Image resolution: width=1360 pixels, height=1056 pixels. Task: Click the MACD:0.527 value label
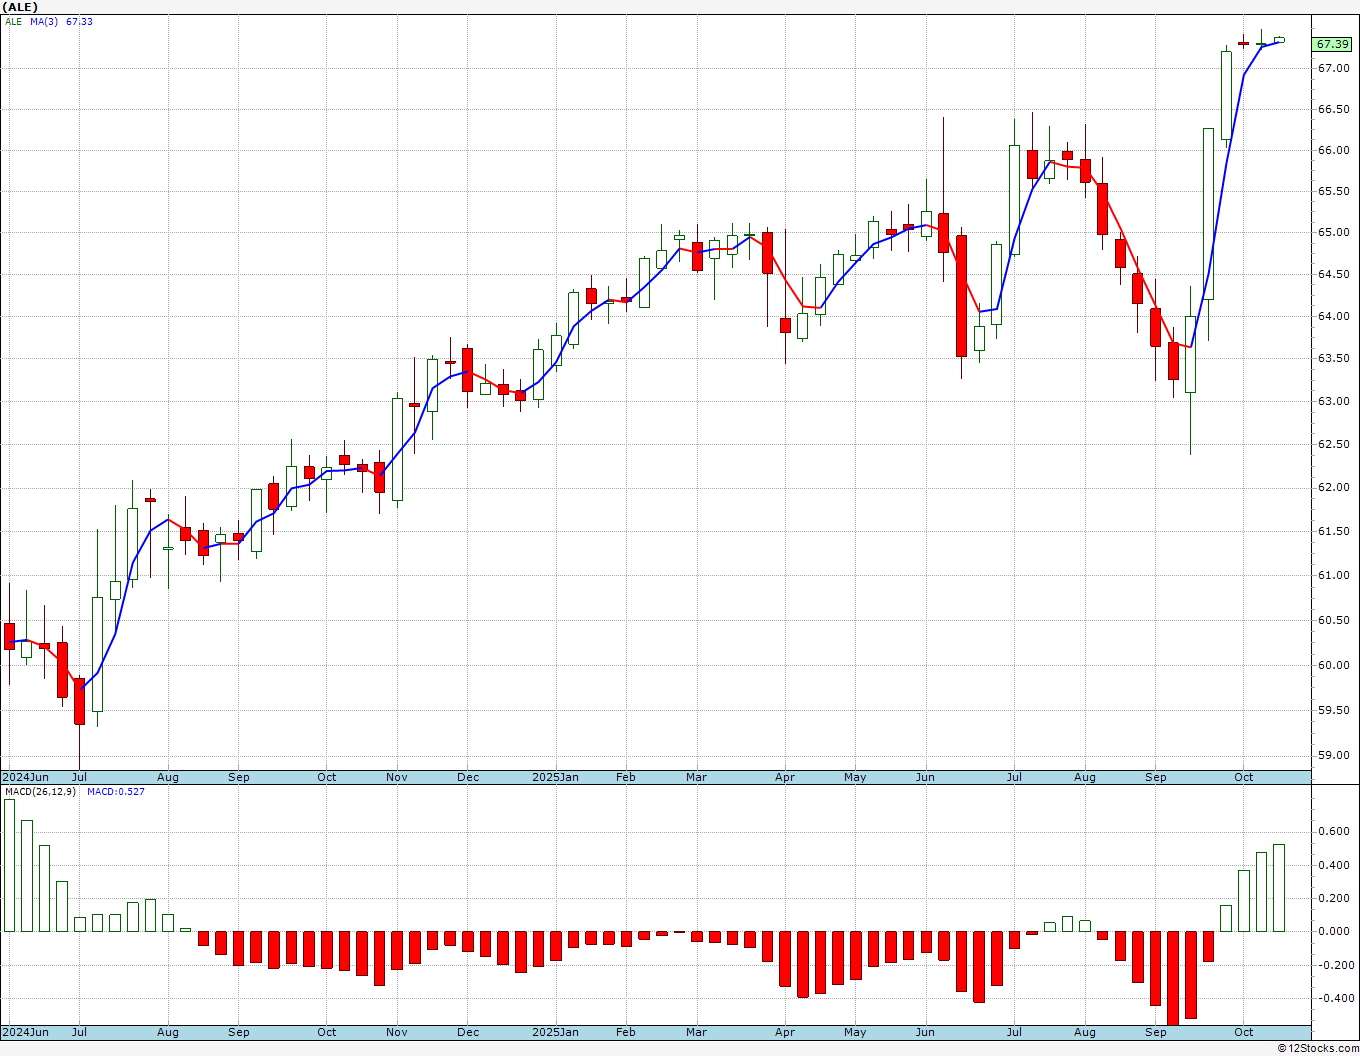[116, 792]
